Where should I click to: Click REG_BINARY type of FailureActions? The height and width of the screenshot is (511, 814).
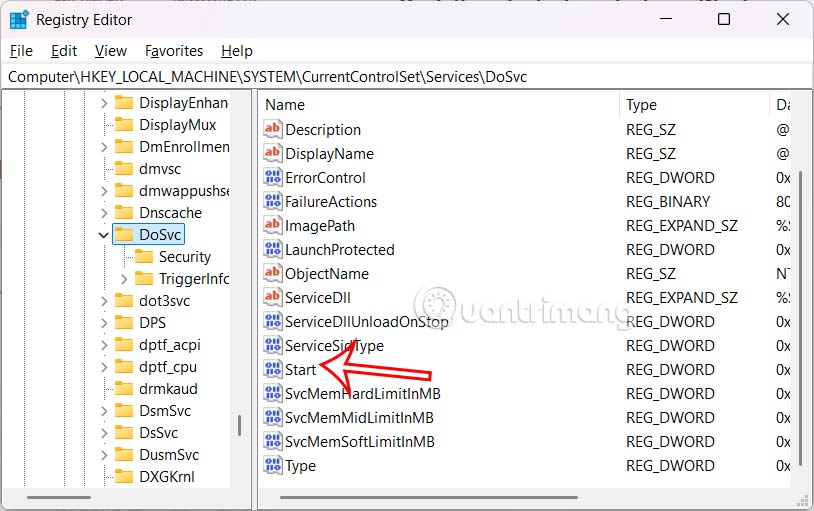668,201
